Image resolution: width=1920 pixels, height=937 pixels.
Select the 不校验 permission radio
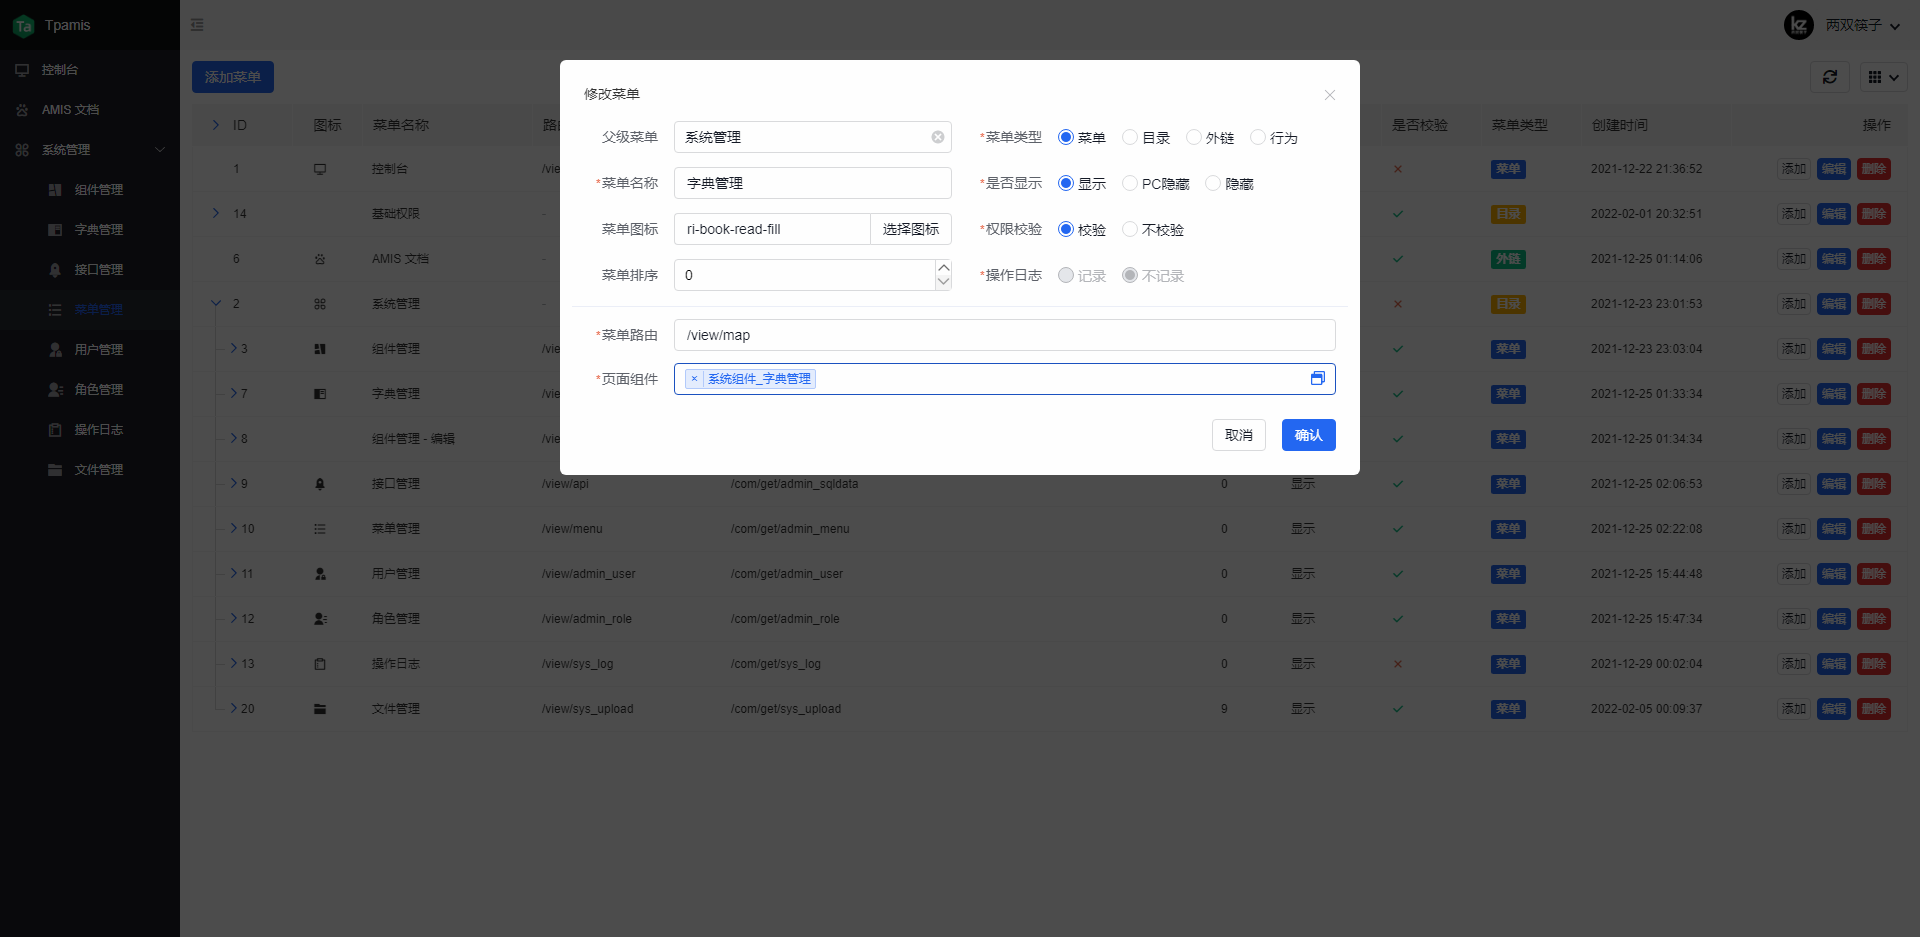[x=1130, y=229]
